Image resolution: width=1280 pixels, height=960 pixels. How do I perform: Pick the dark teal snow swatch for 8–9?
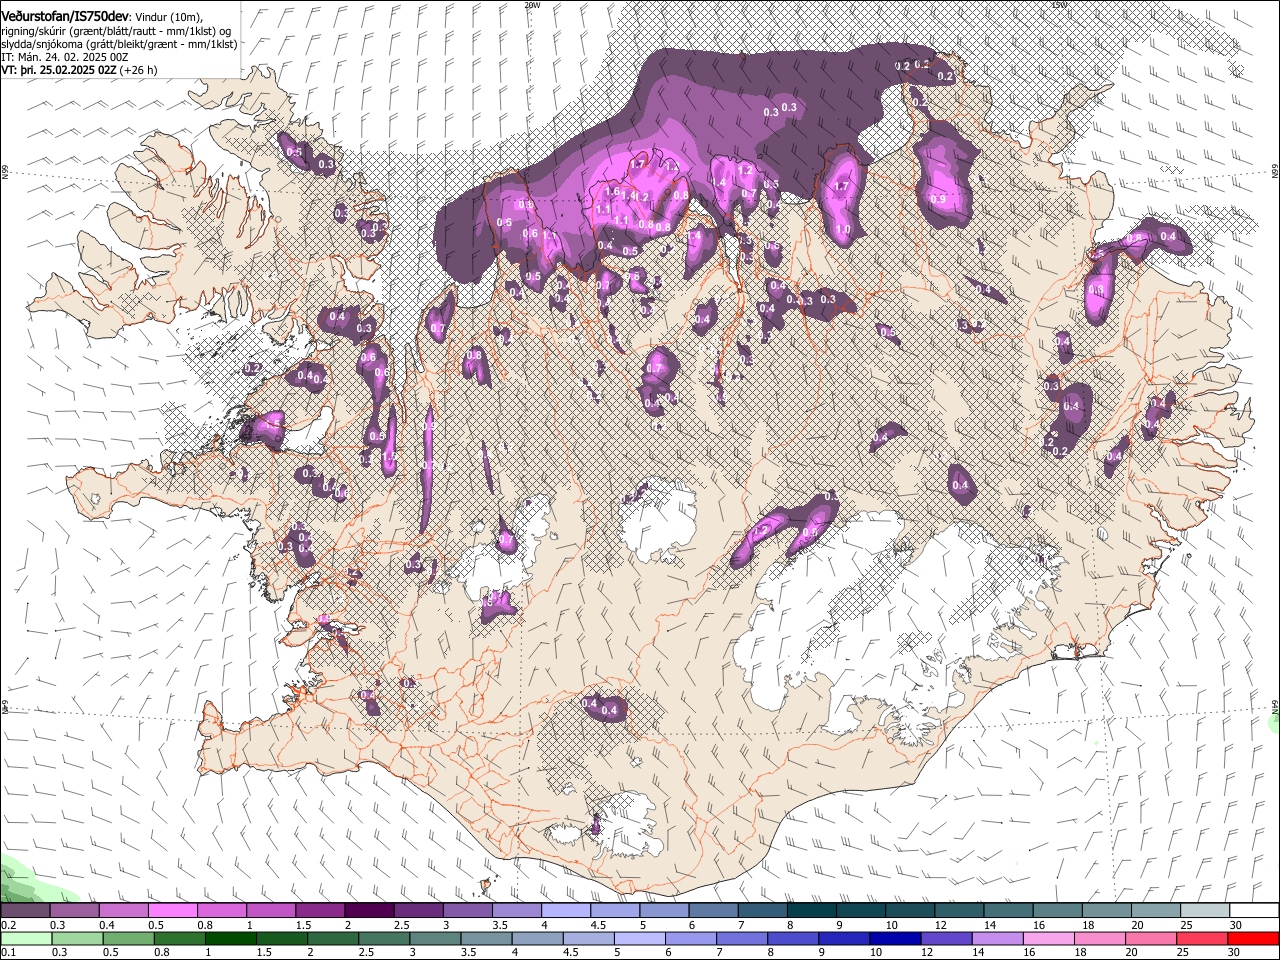(810, 911)
